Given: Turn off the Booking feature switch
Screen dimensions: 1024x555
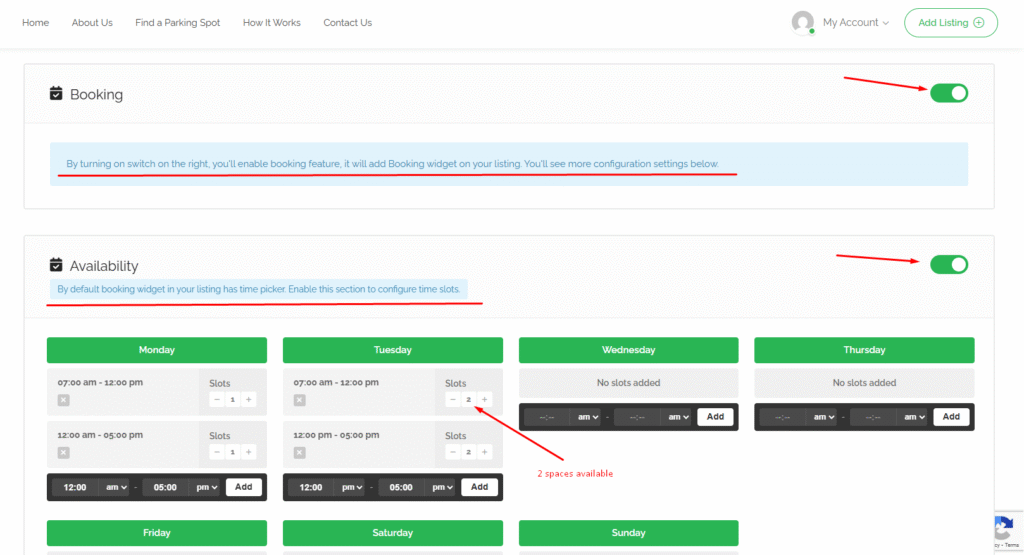Looking at the screenshot, I should tap(948, 93).
